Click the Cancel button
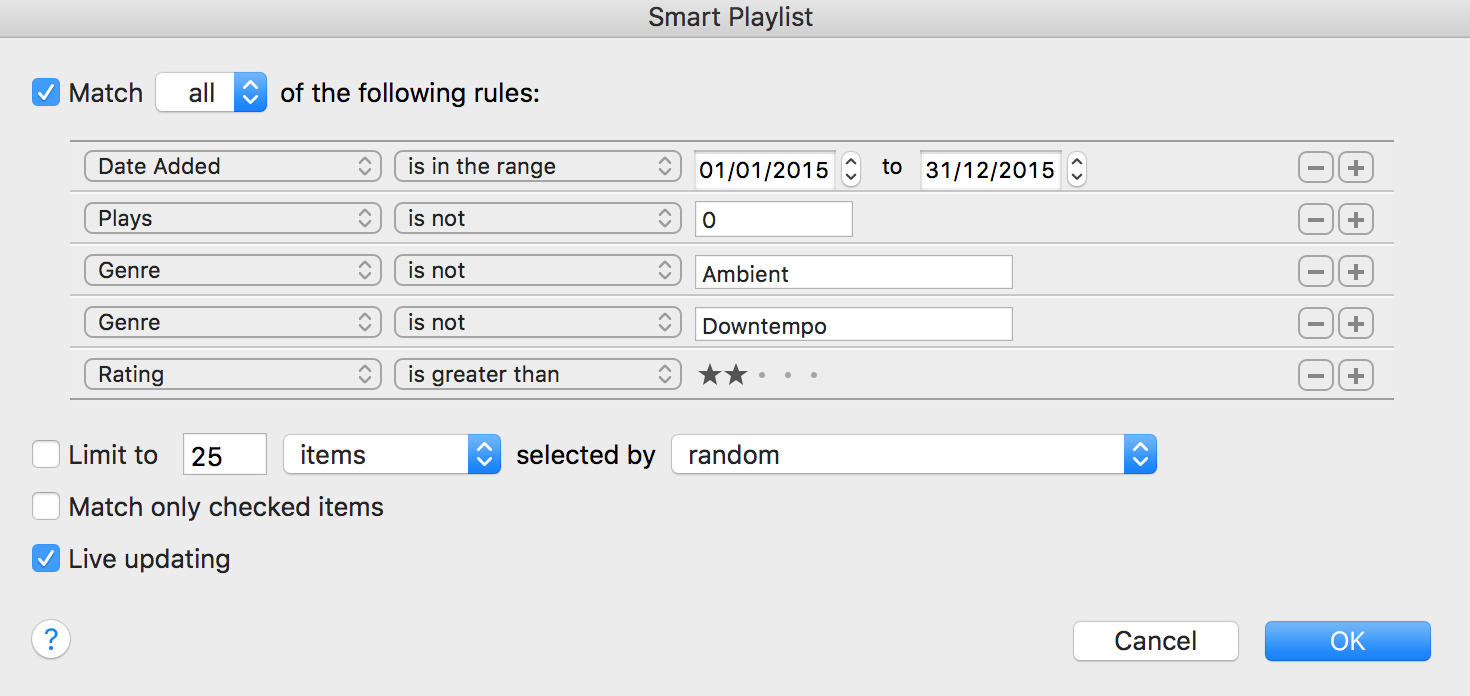This screenshot has width=1470, height=696. click(1155, 641)
